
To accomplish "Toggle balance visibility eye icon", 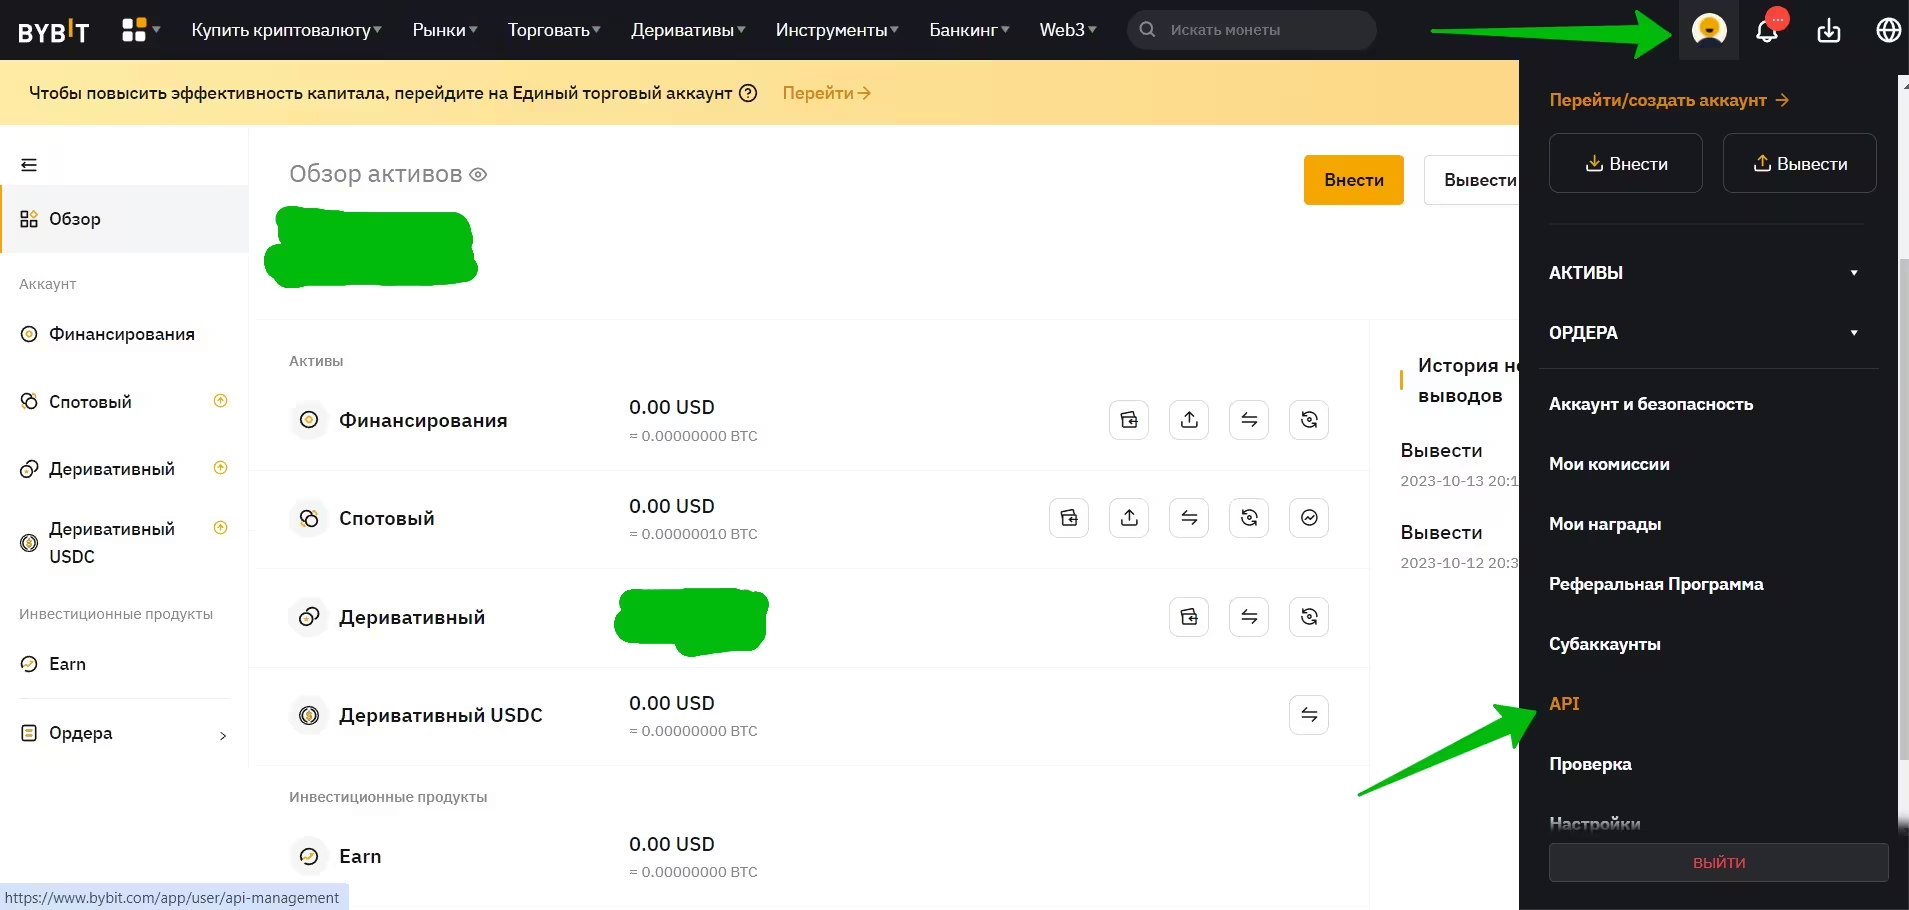I will tap(478, 175).
